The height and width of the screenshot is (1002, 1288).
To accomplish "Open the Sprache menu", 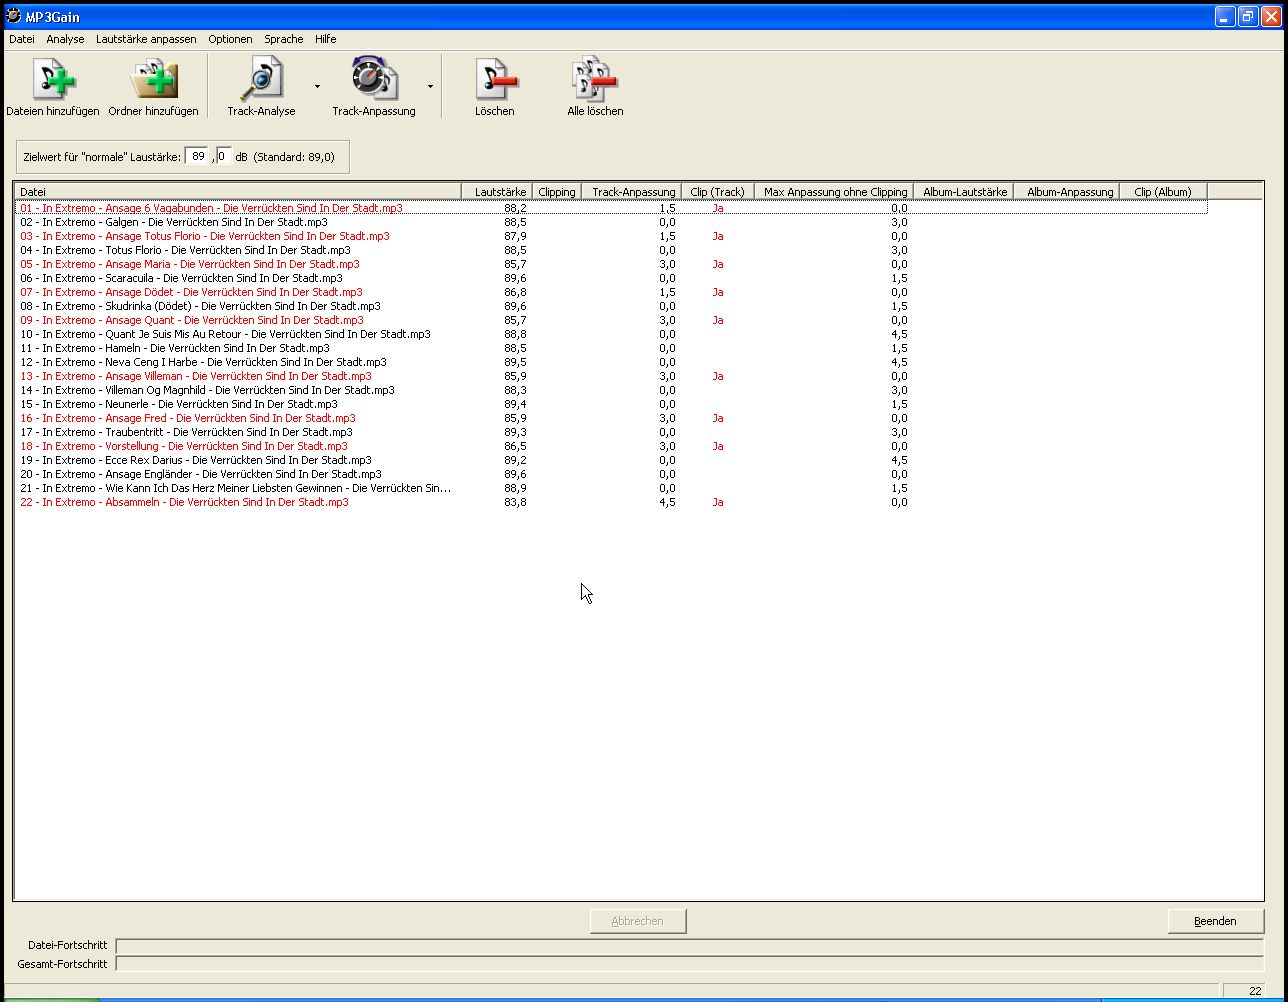I will click(x=284, y=39).
